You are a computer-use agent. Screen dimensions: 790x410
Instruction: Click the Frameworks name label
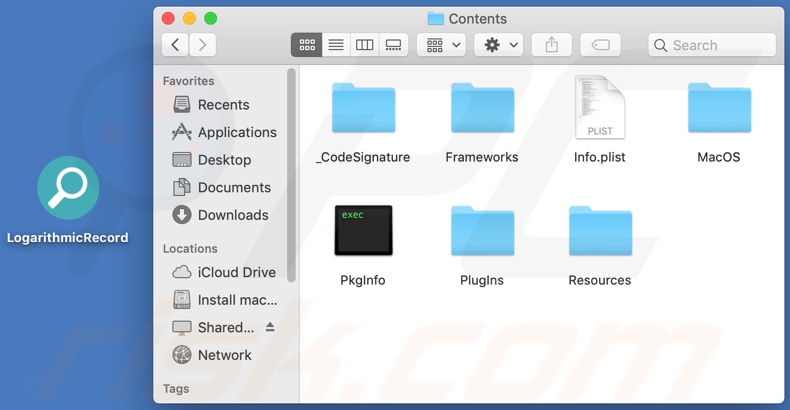point(482,157)
